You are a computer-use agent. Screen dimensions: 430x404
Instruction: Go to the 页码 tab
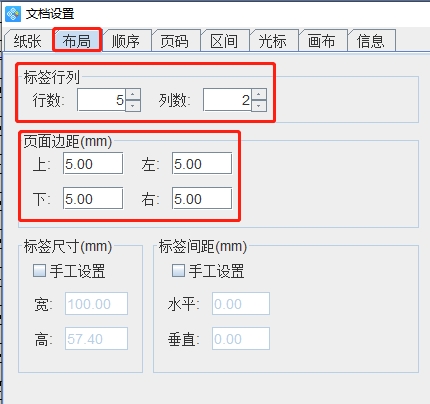coord(175,41)
